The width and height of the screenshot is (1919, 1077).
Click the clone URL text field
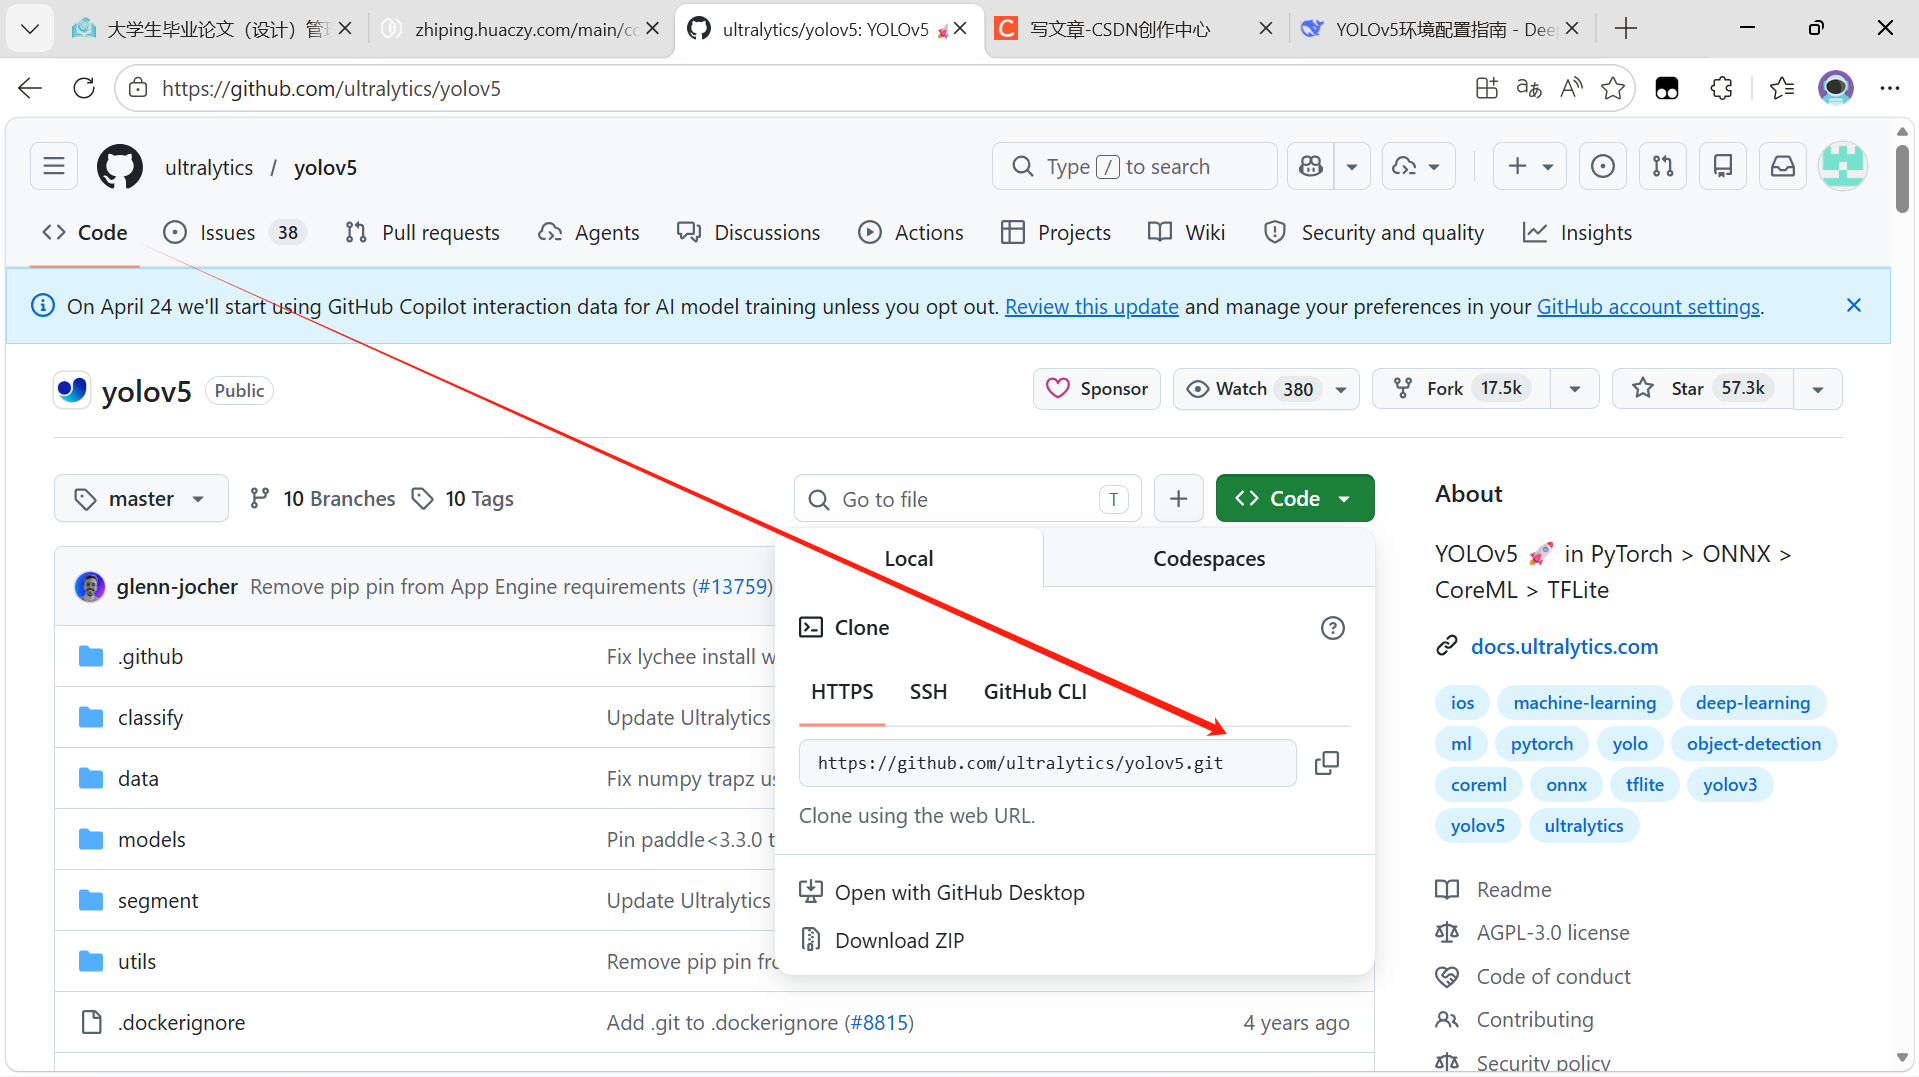(x=1047, y=763)
